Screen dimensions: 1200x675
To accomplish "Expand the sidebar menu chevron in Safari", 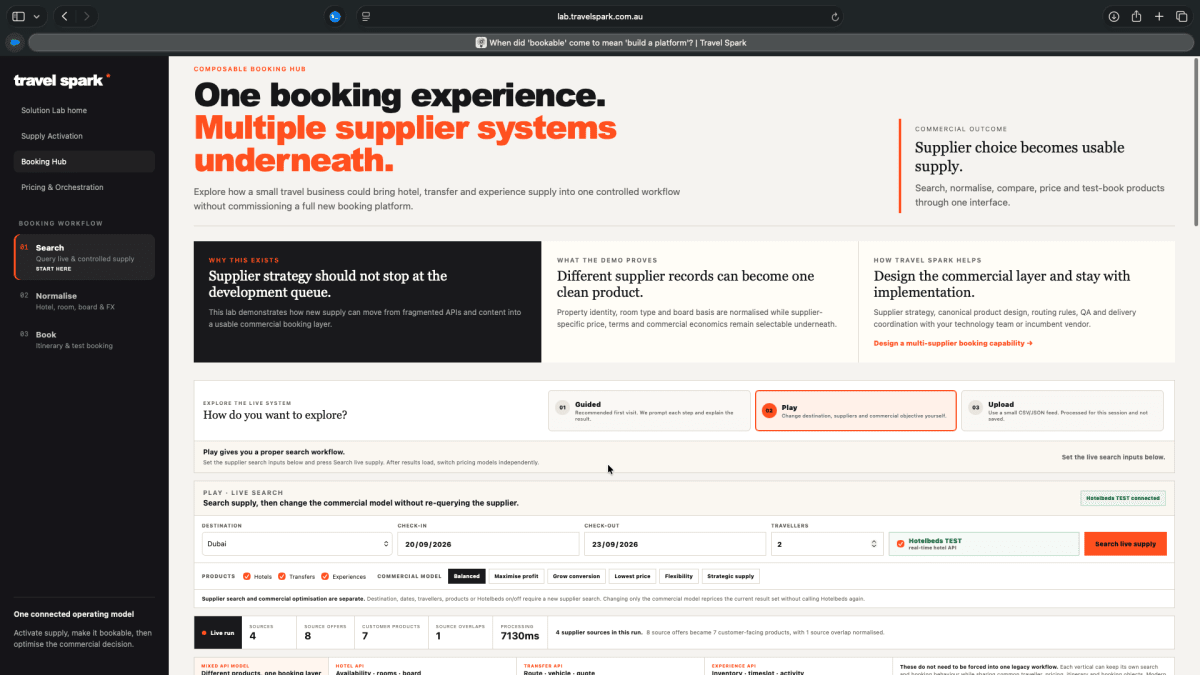I will pyautogui.click(x=37, y=16).
